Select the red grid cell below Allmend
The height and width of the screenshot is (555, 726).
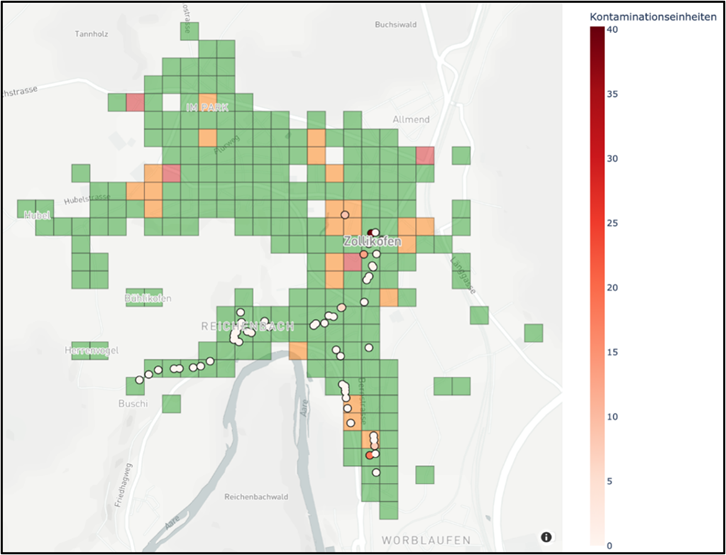point(425,155)
